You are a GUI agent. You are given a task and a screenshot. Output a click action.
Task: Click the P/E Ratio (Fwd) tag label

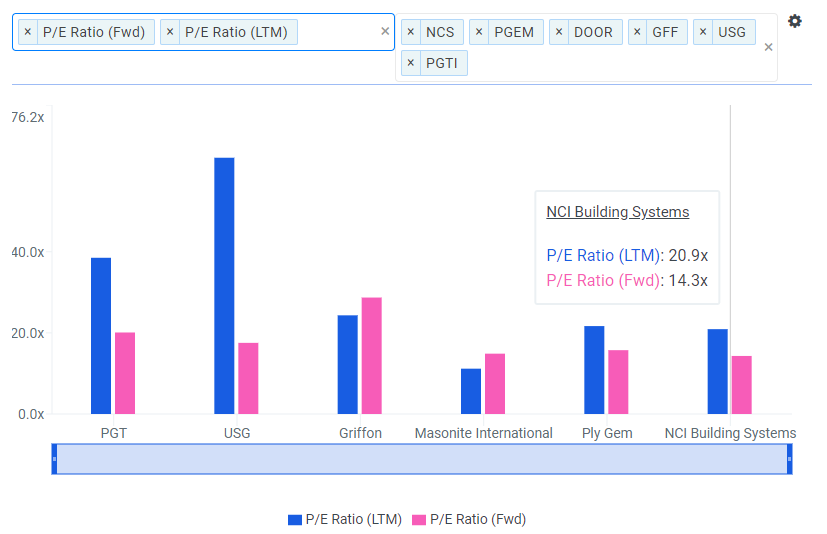tap(94, 32)
